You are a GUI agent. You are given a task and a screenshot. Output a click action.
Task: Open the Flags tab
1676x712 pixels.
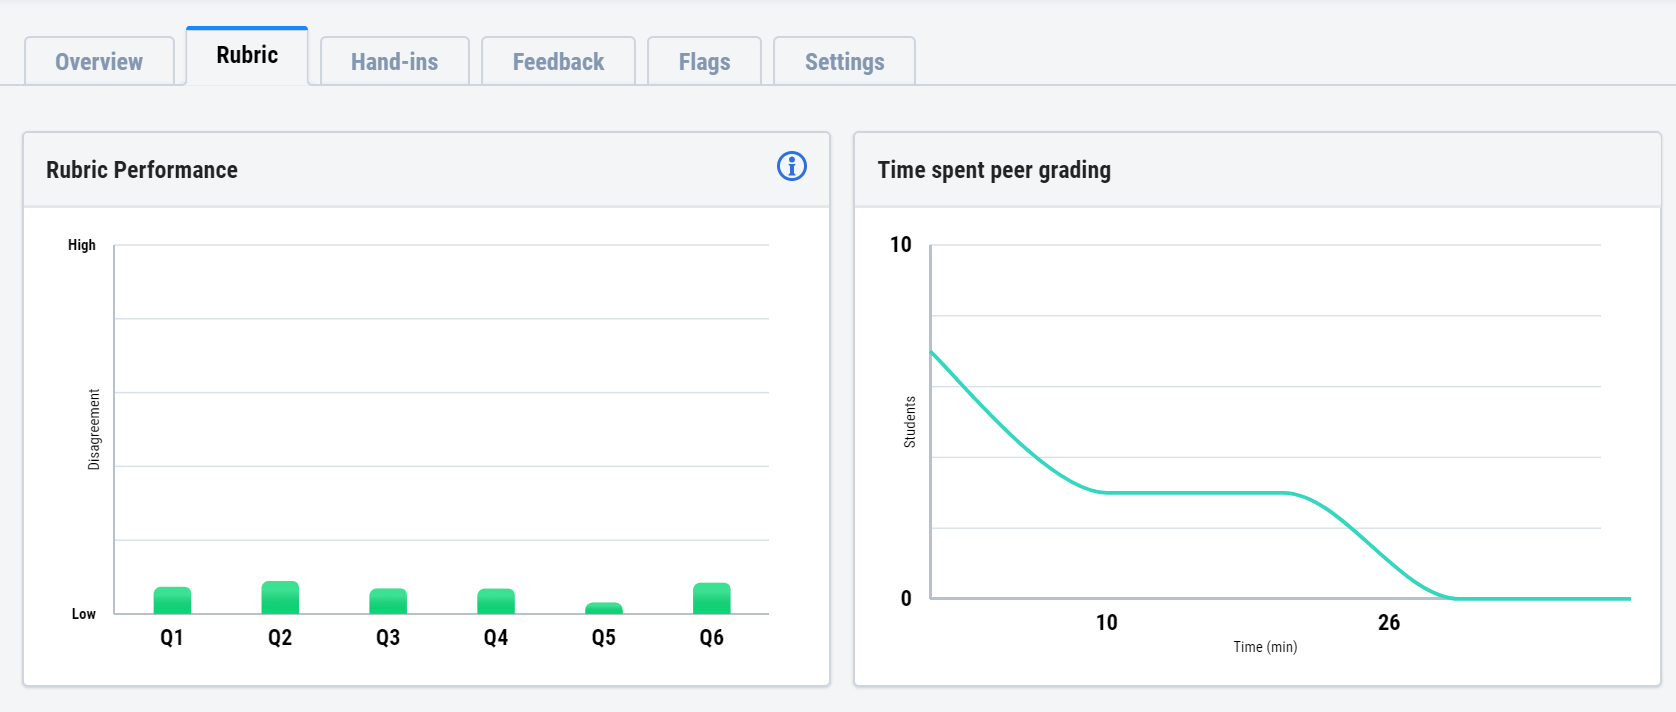(704, 62)
